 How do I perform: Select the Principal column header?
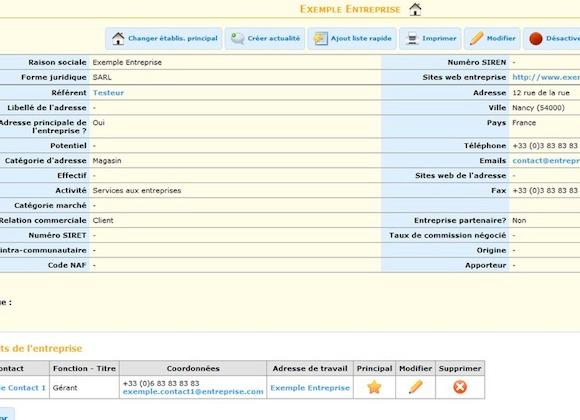[374, 369]
